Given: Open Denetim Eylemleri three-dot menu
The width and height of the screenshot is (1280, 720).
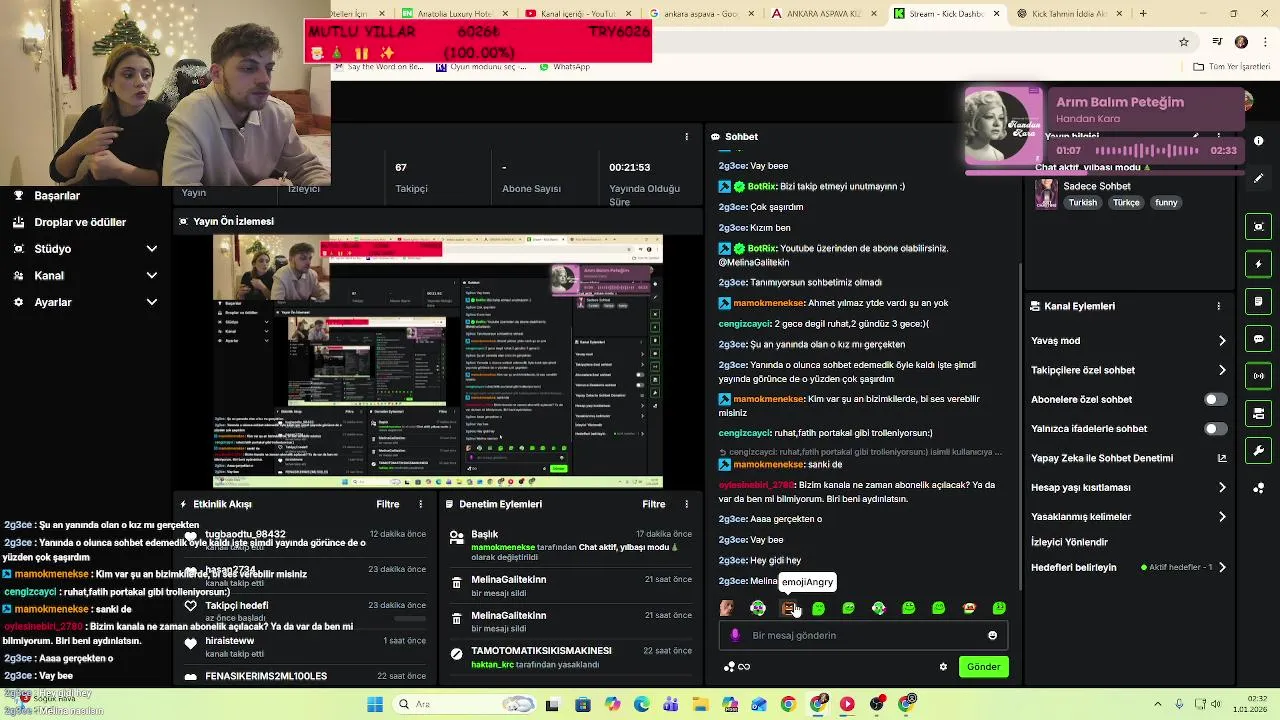Looking at the screenshot, I should tap(686, 504).
